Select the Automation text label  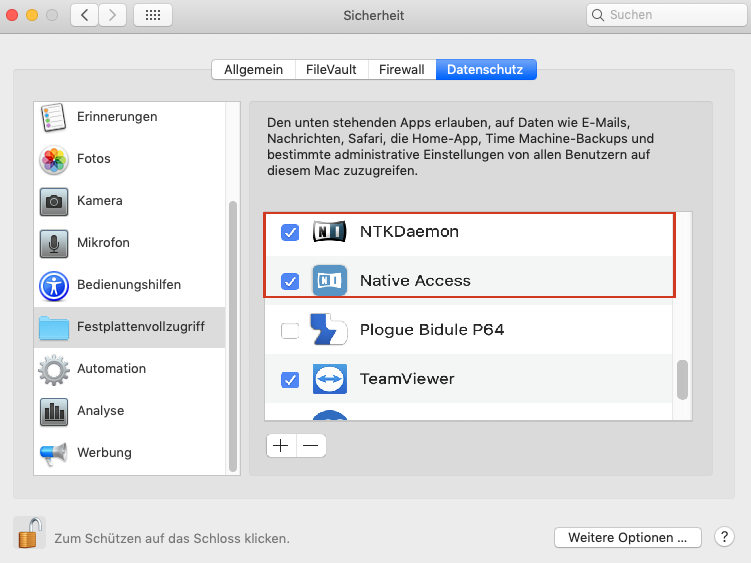112,368
